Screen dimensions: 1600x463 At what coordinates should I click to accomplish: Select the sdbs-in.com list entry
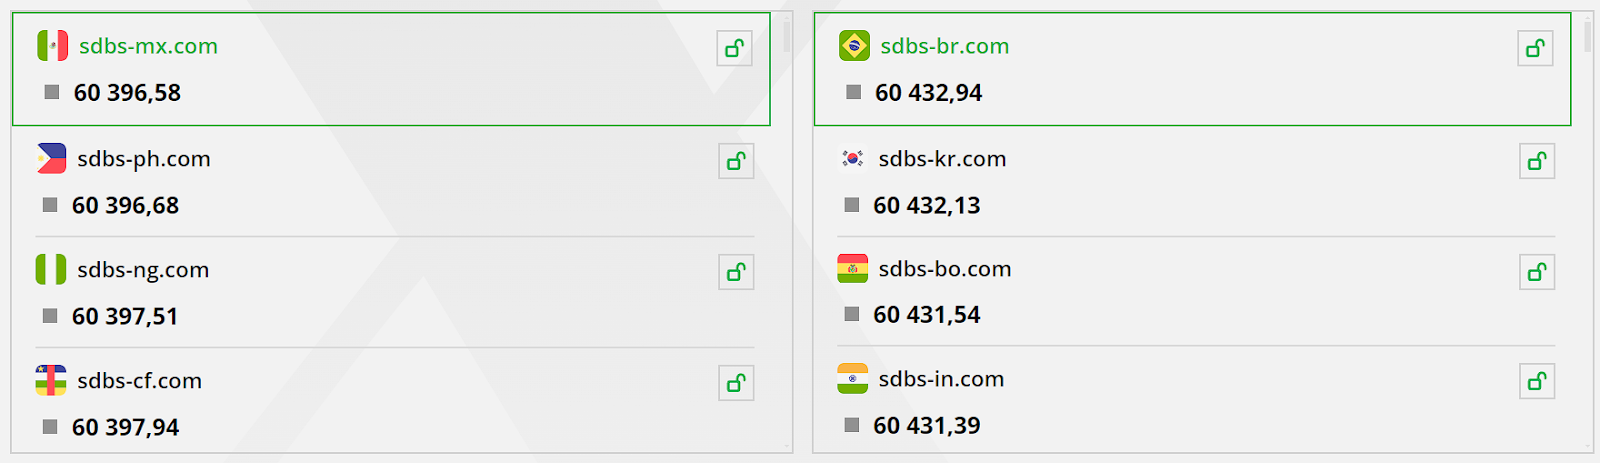tap(1196, 402)
